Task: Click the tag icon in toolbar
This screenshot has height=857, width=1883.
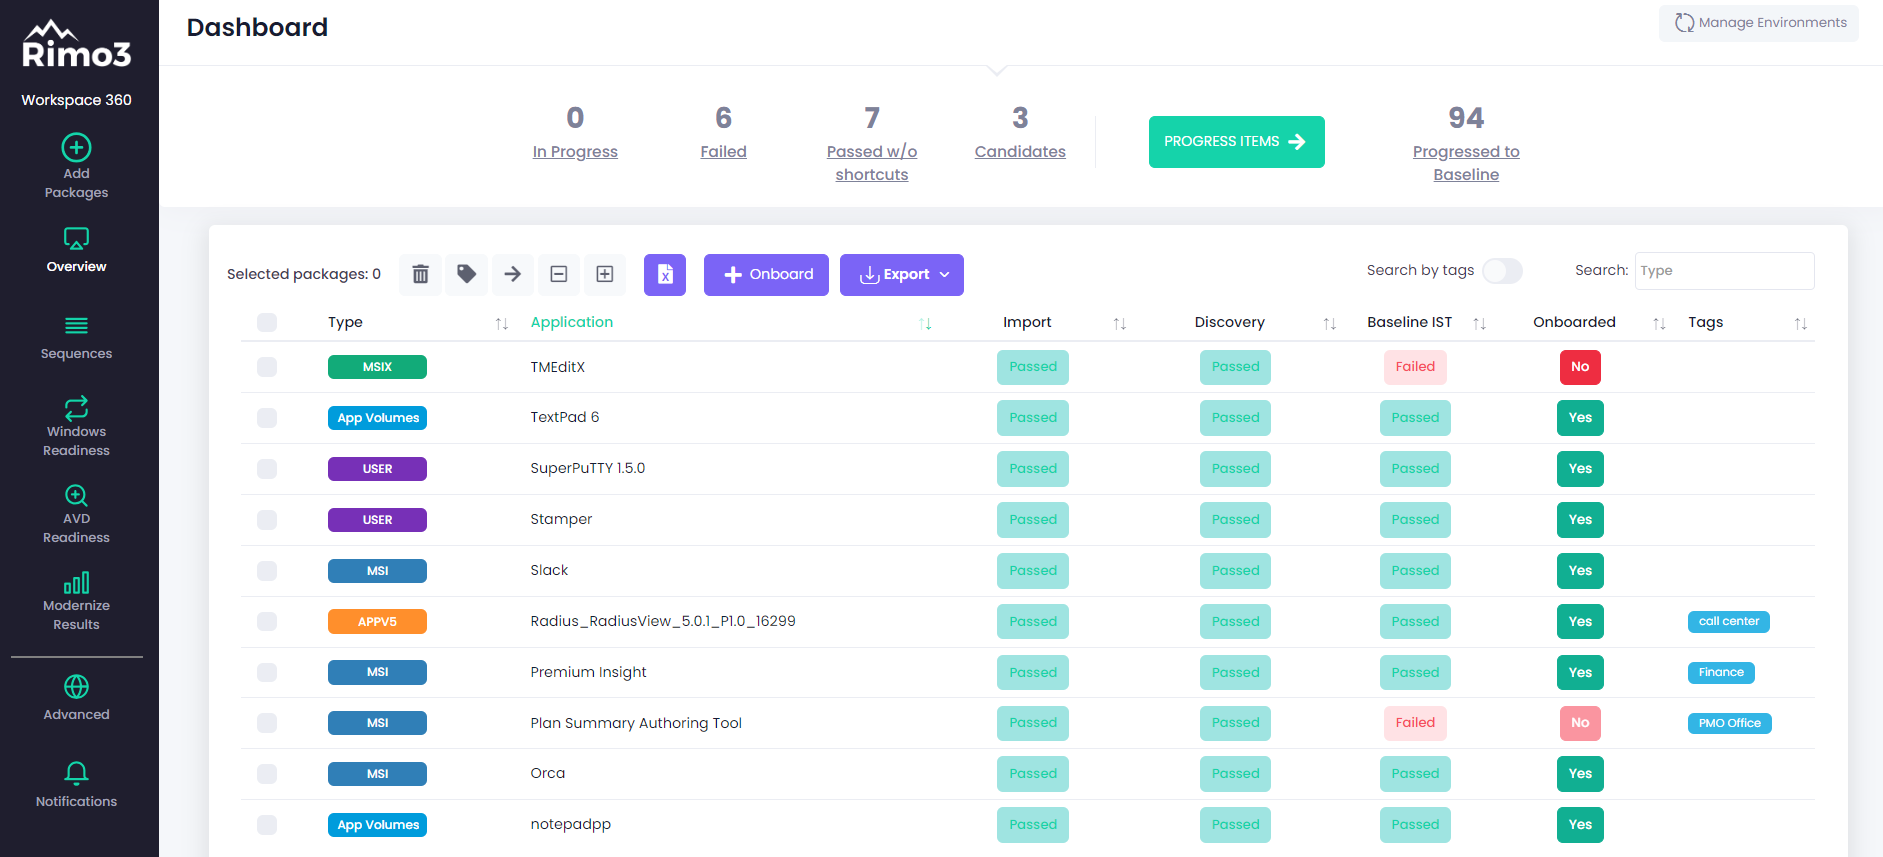Action: tap(466, 274)
